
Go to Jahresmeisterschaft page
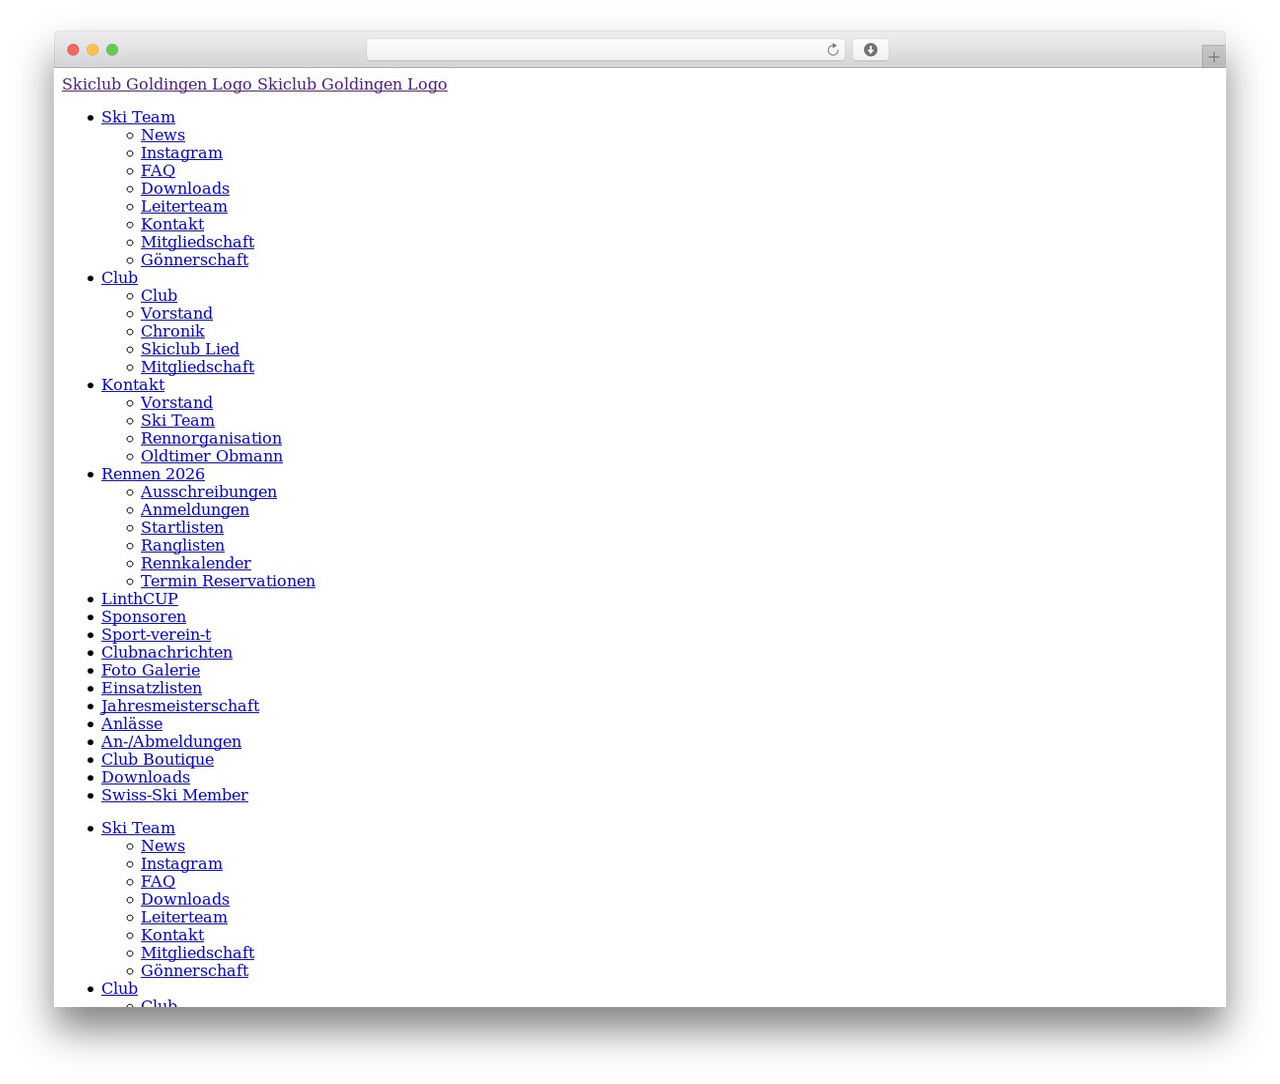tap(180, 706)
